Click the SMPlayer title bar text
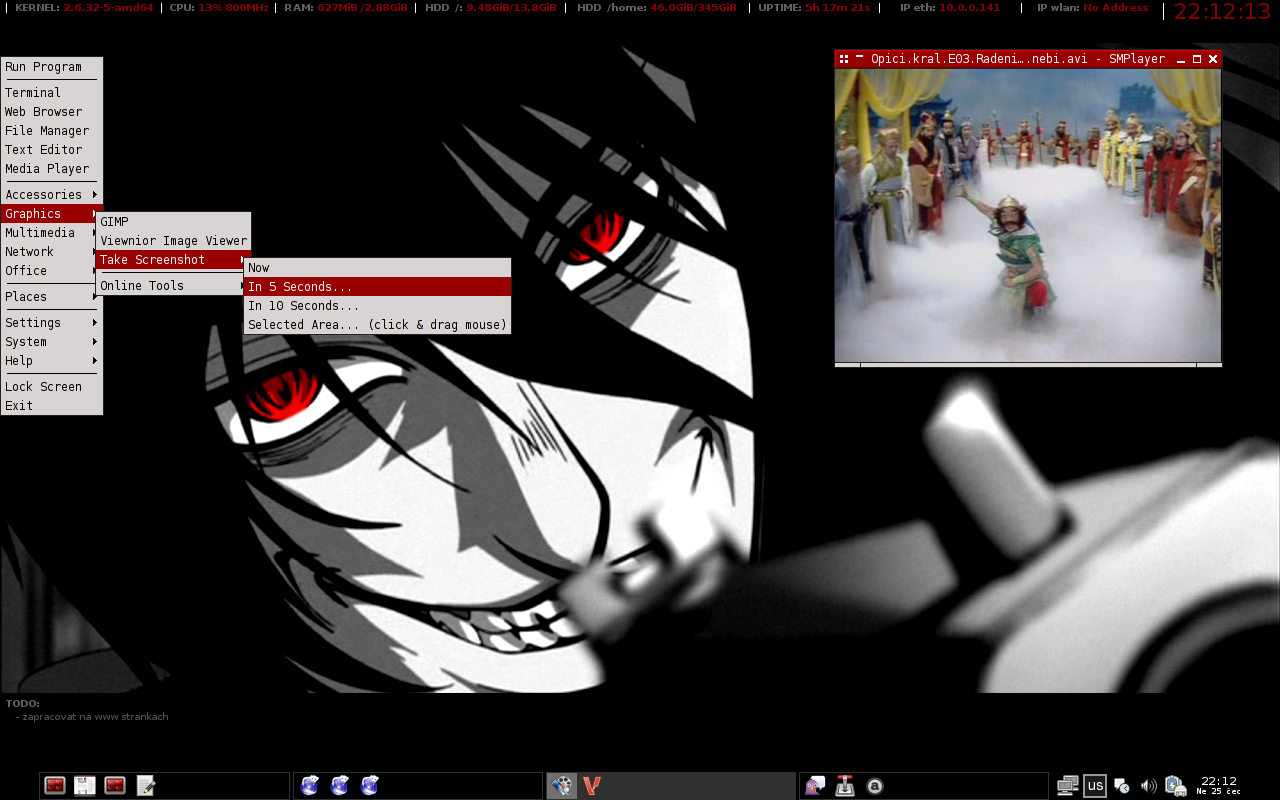This screenshot has height=800, width=1280. pos(1018,59)
